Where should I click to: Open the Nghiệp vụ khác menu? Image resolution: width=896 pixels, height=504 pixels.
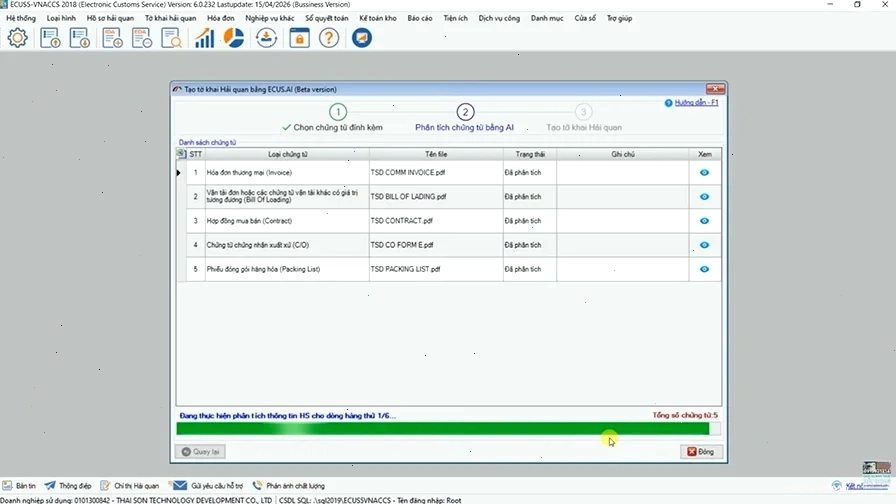click(x=270, y=18)
